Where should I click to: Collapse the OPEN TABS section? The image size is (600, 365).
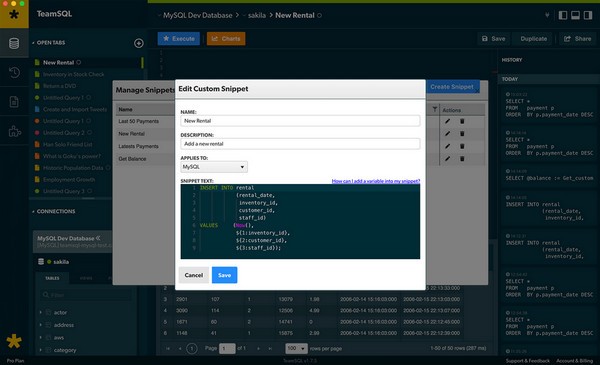click(x=33, y=43)
